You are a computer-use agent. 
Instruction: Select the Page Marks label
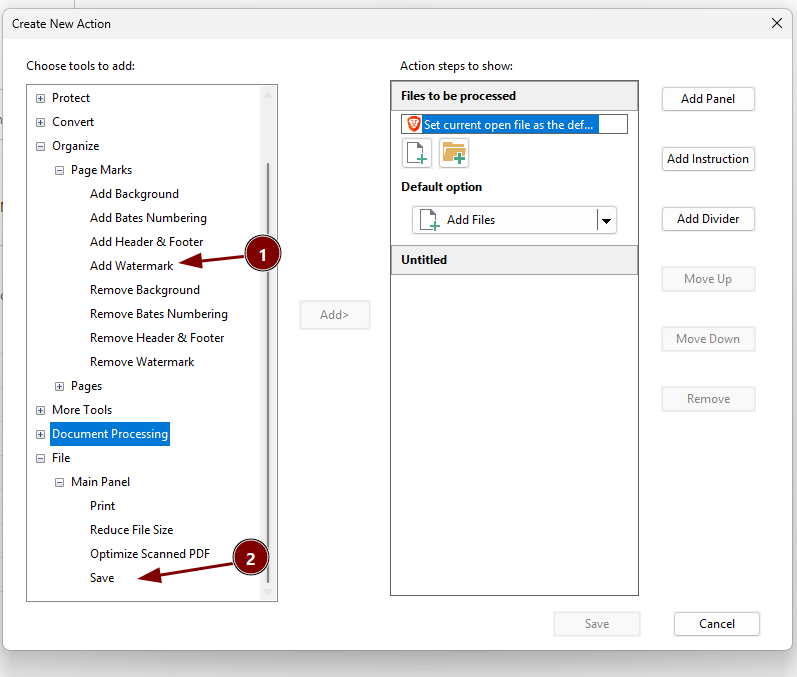point(101,170)
